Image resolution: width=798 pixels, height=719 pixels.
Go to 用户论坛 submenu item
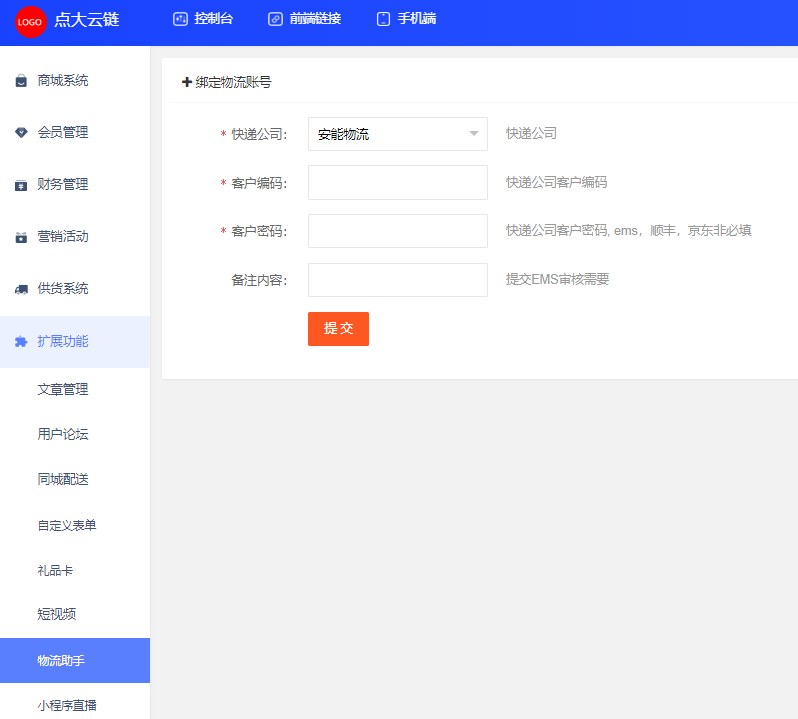coord(75,434)
